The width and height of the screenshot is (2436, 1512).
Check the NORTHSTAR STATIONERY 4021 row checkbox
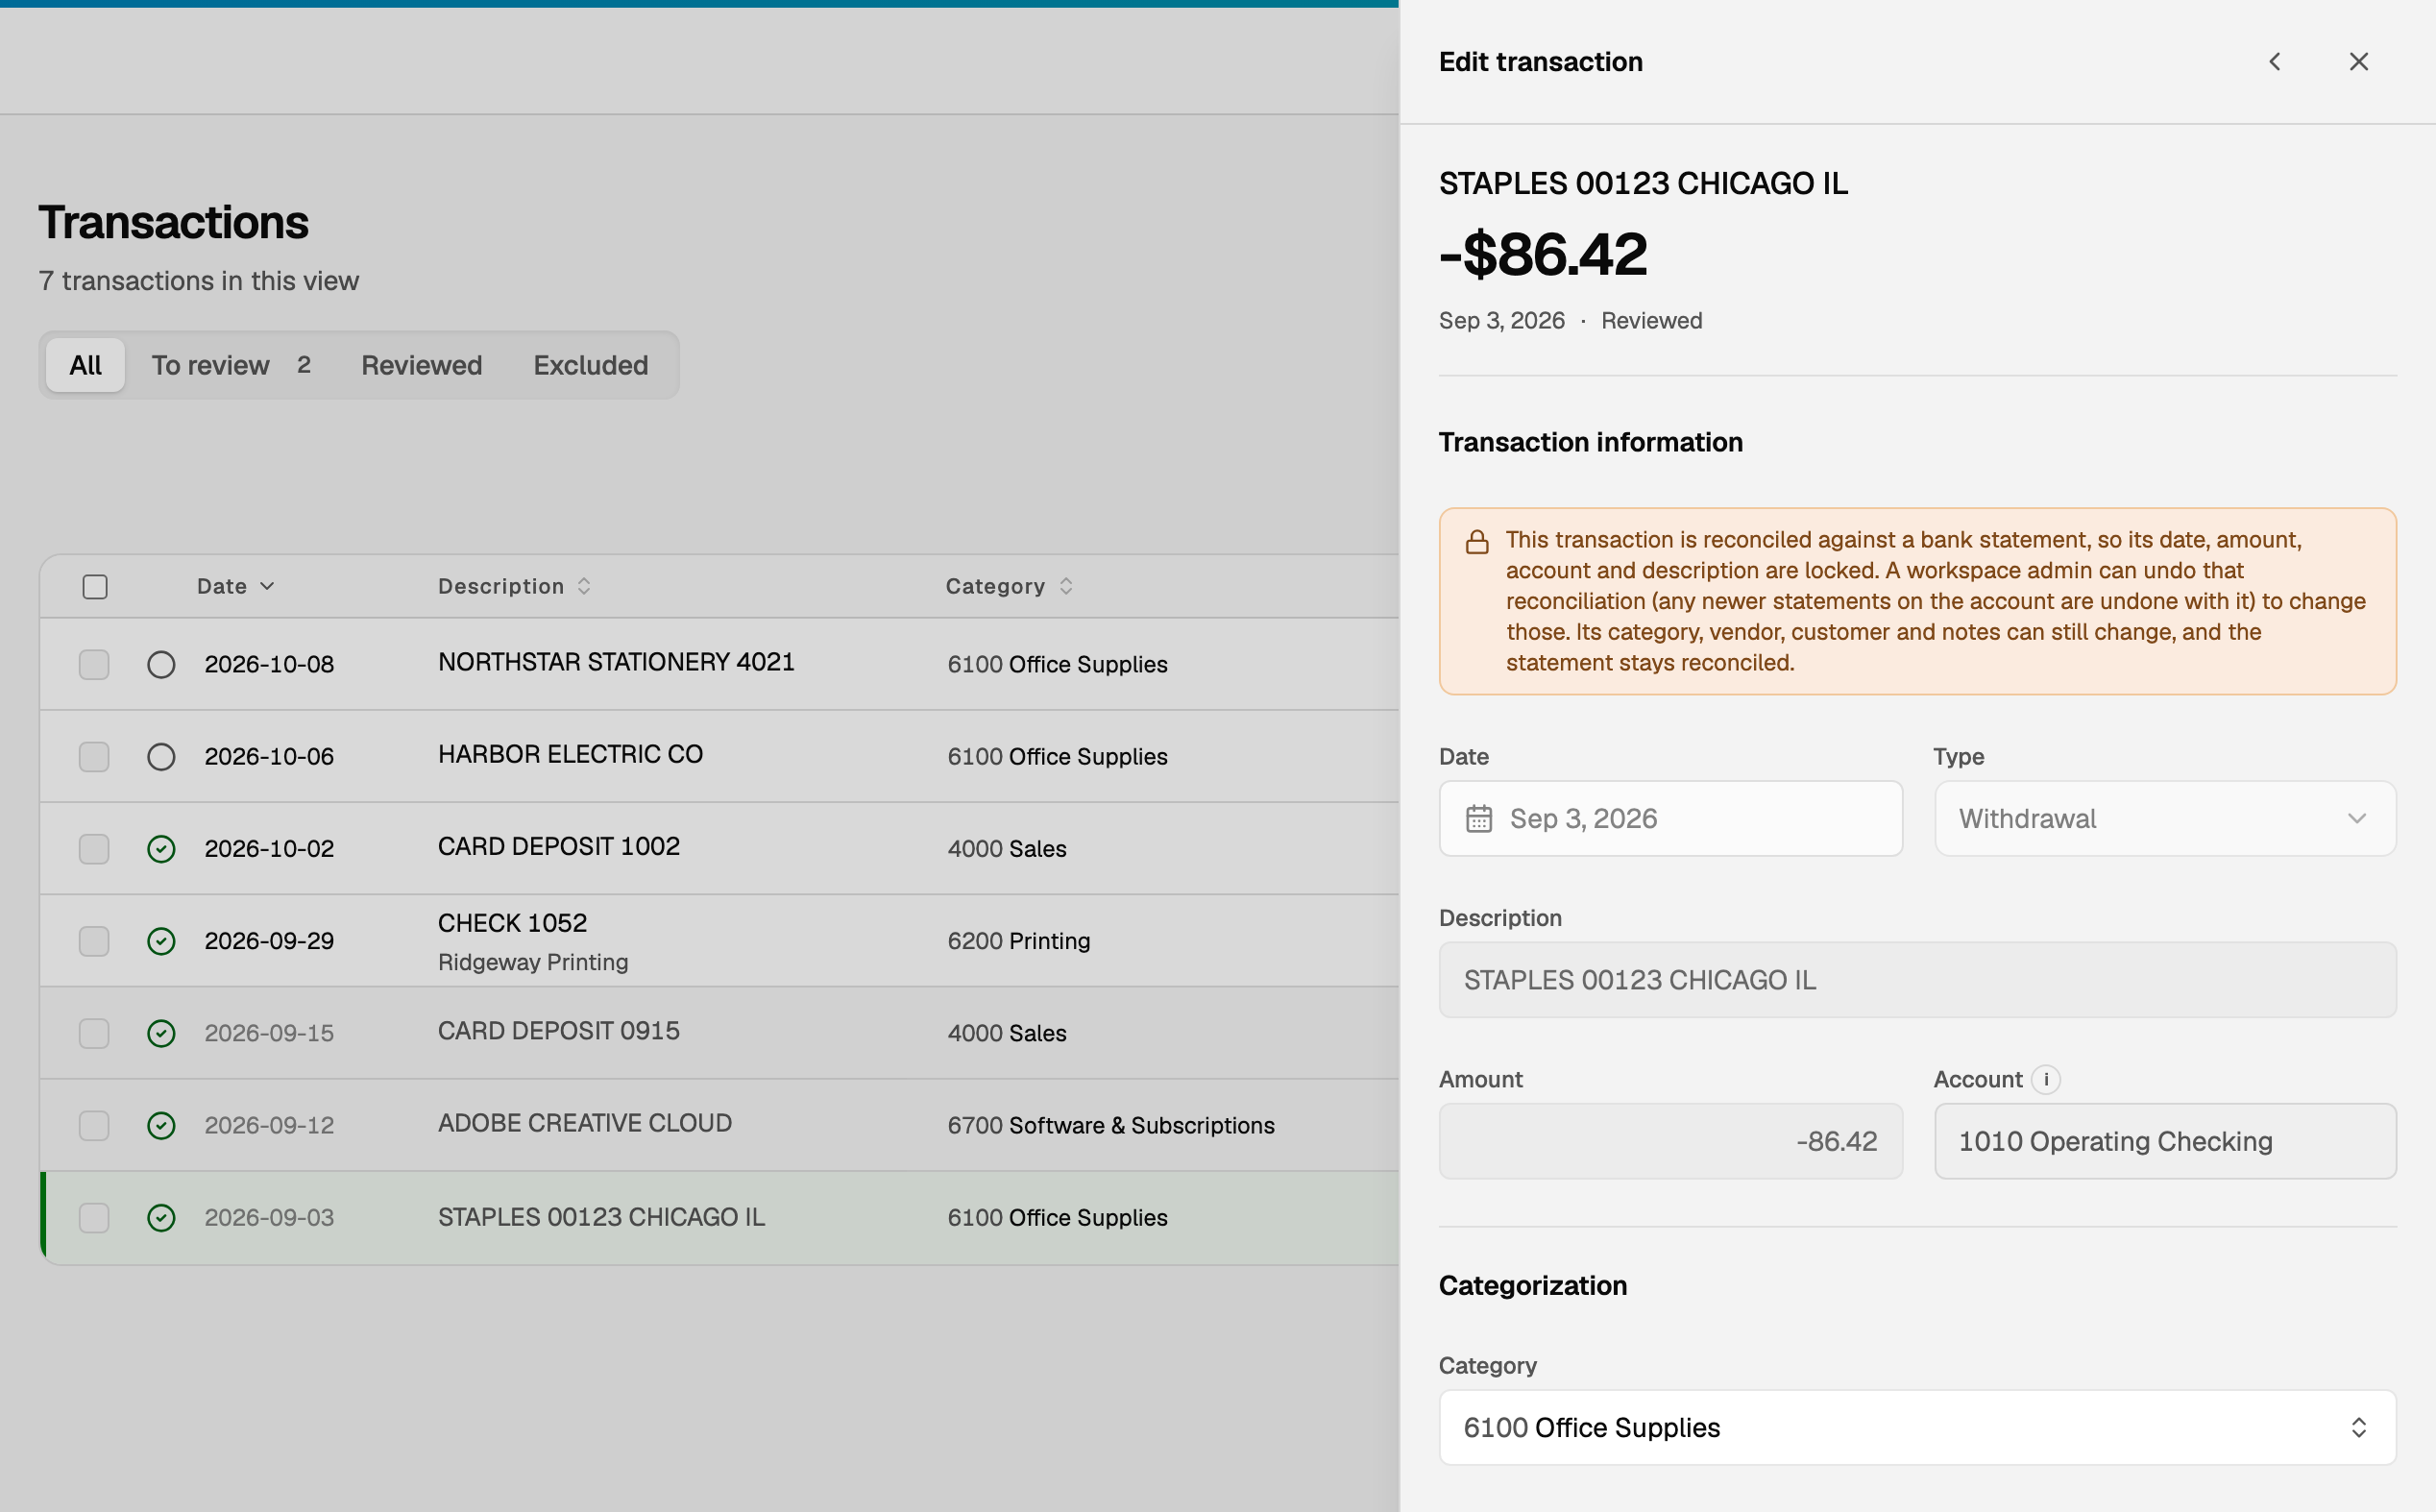(x=94, y=665)
